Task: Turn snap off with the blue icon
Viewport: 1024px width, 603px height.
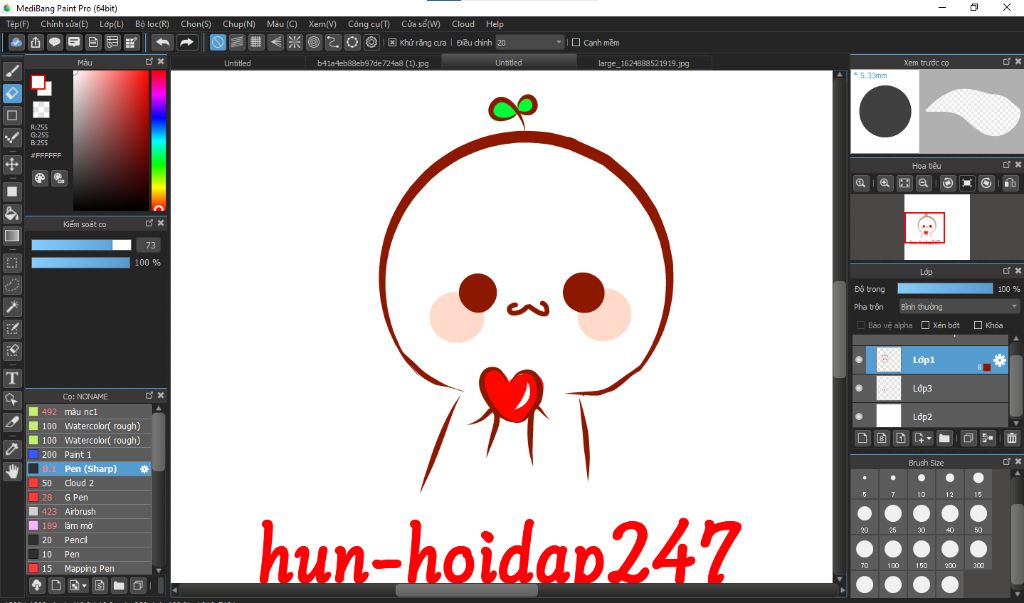Action: pos(217,42)
